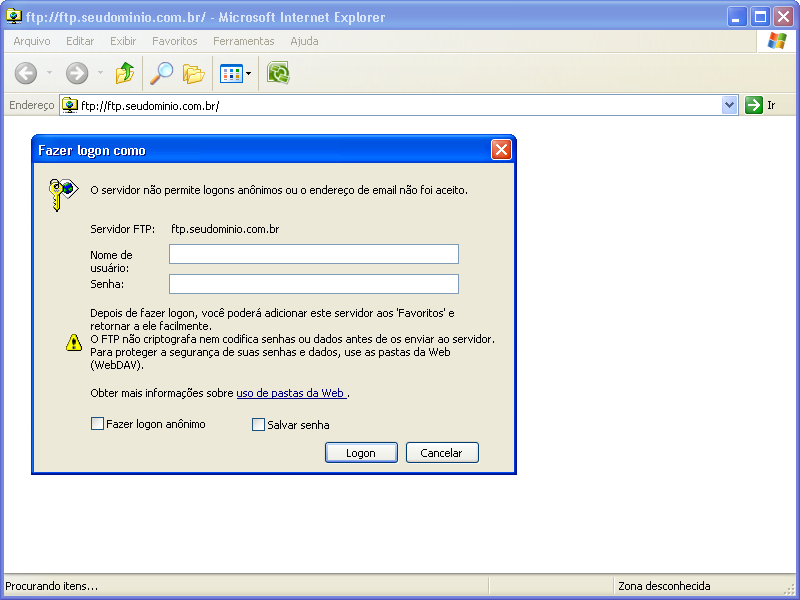Expand the address bar dropdown
This screenshot has height=600, width=800.
(x=730, y=105)
